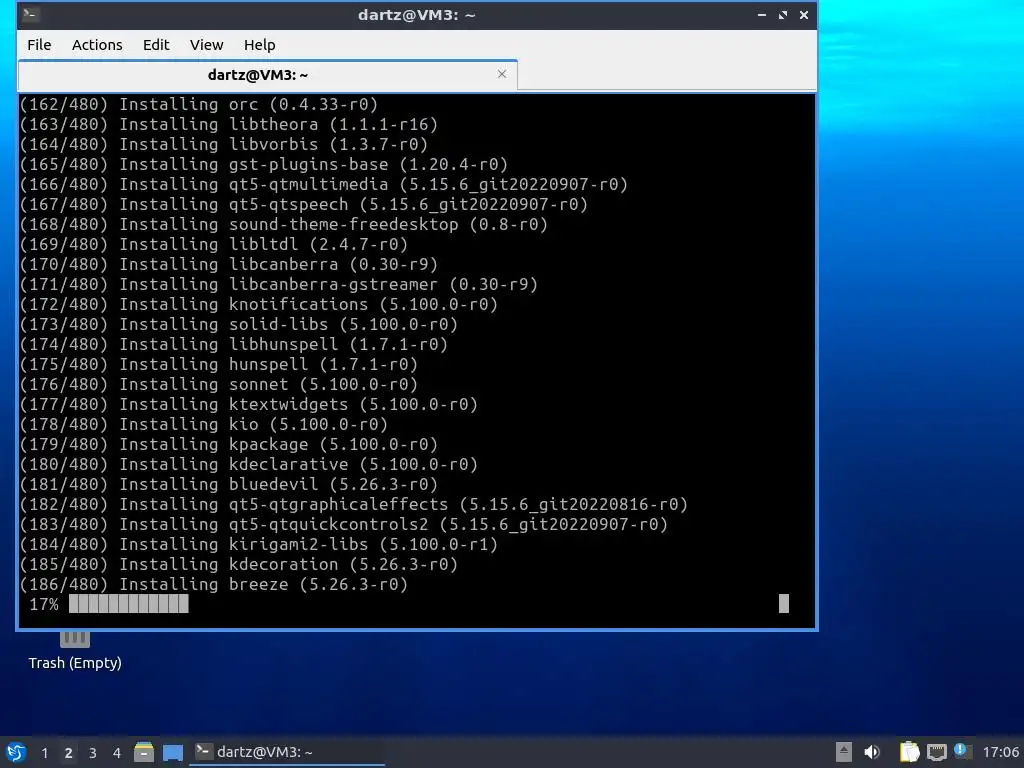Click the line installing orc

(x=199, y=104)
